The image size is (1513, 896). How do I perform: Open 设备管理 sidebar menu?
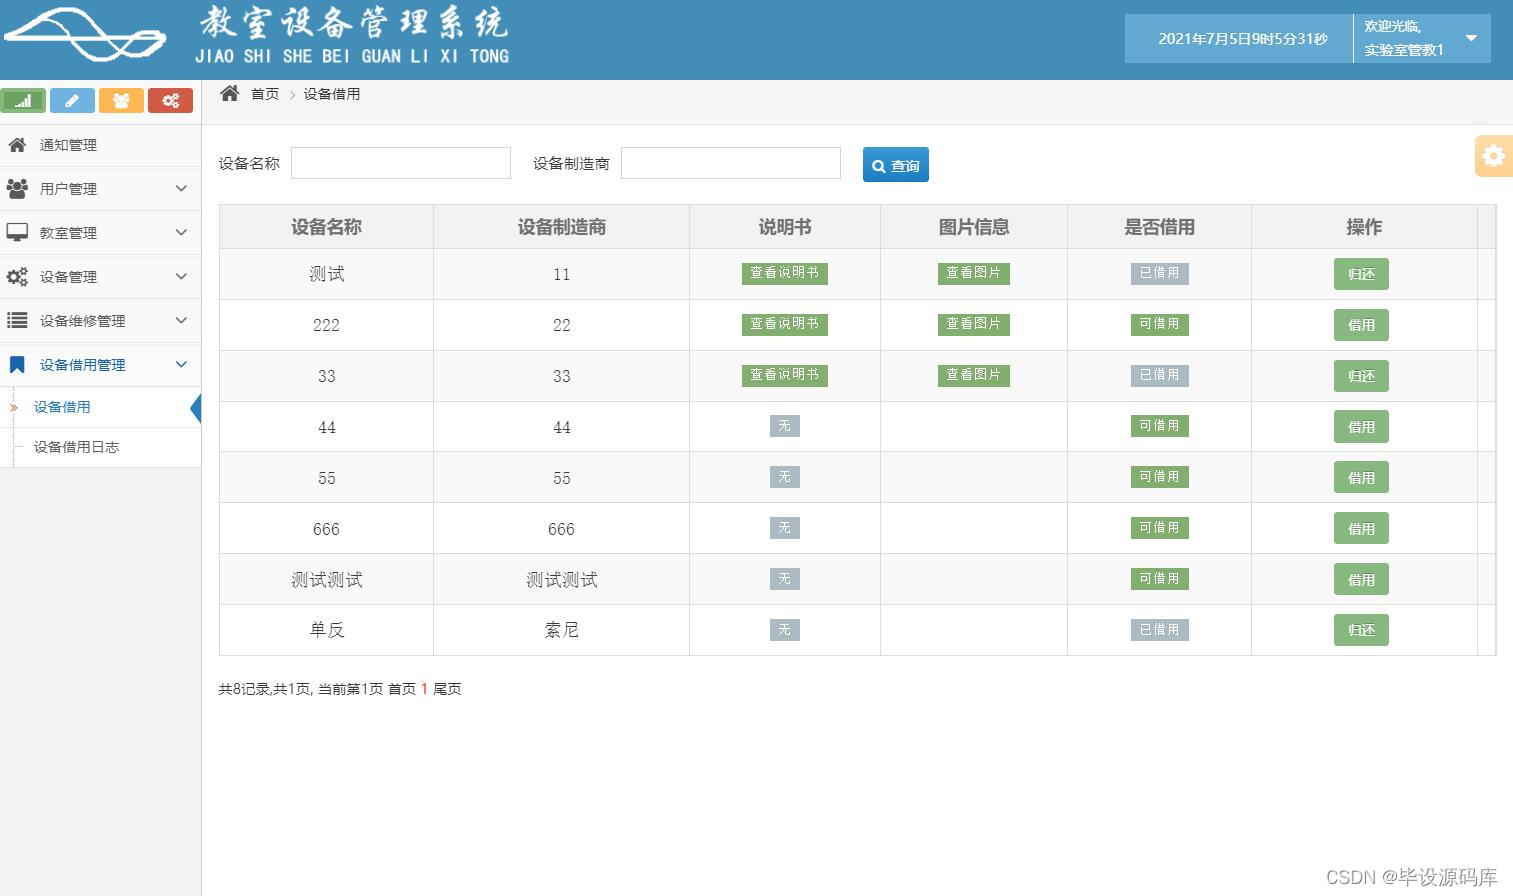coord(100,277)
